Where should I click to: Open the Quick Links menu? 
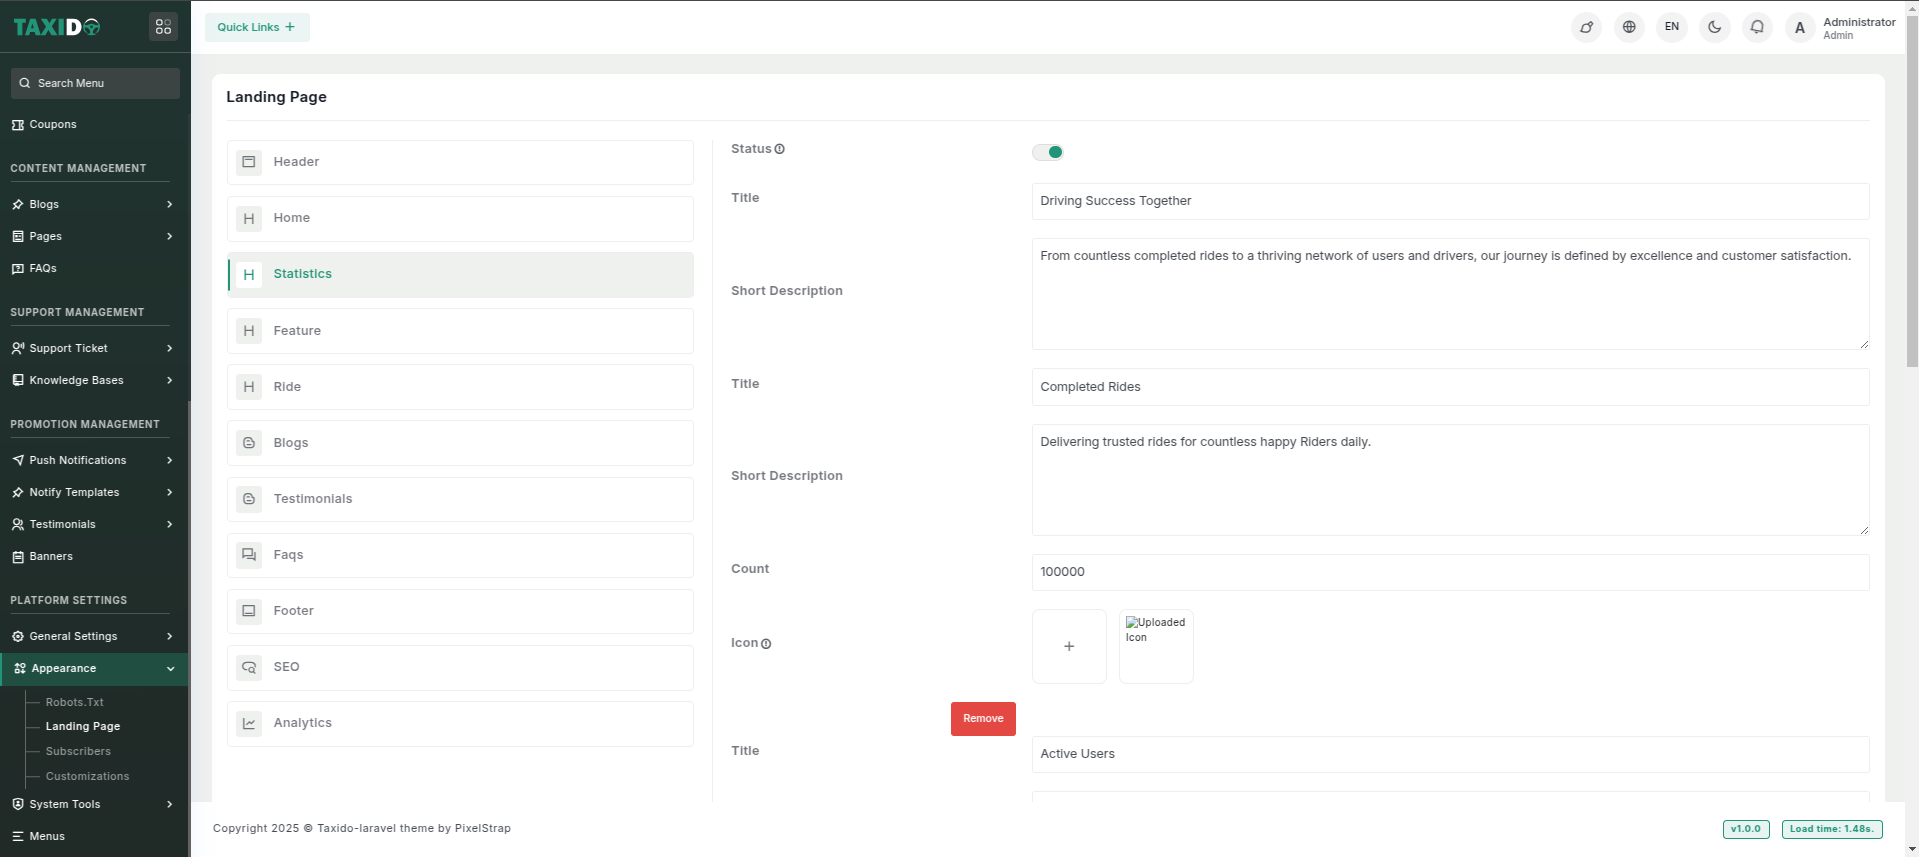257,27
